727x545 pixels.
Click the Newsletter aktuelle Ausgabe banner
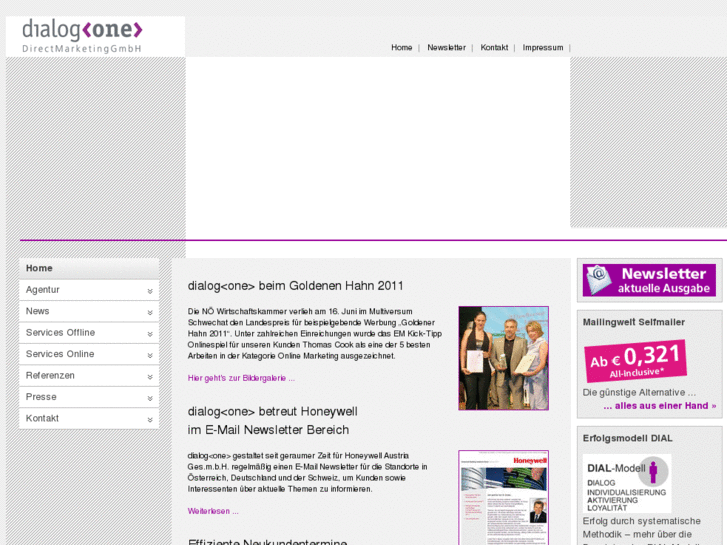pos(649,280)
